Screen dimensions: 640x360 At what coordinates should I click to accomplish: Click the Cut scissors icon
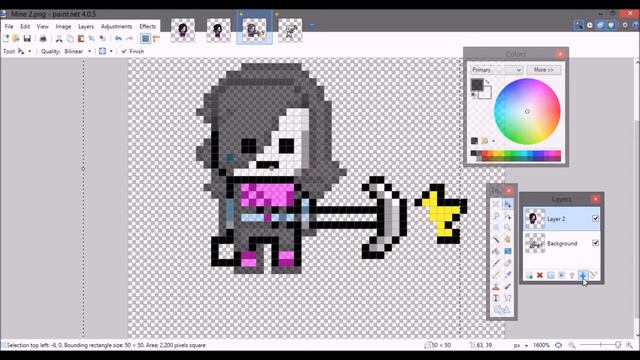(x=59, y=39)
